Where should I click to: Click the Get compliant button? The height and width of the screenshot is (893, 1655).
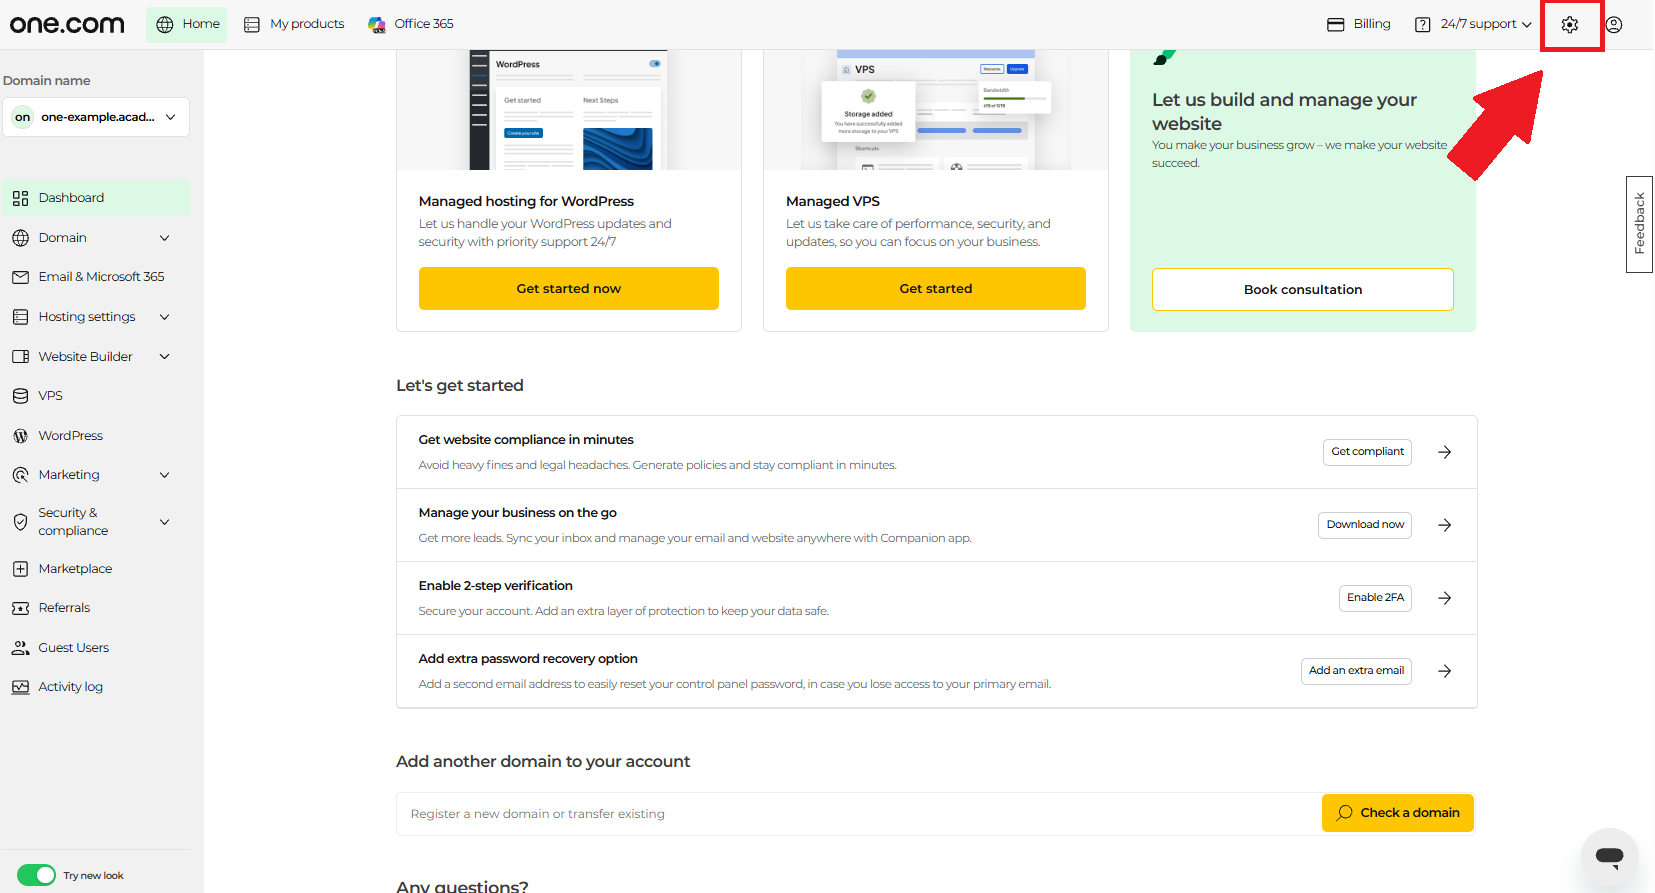click(1367, 452)
